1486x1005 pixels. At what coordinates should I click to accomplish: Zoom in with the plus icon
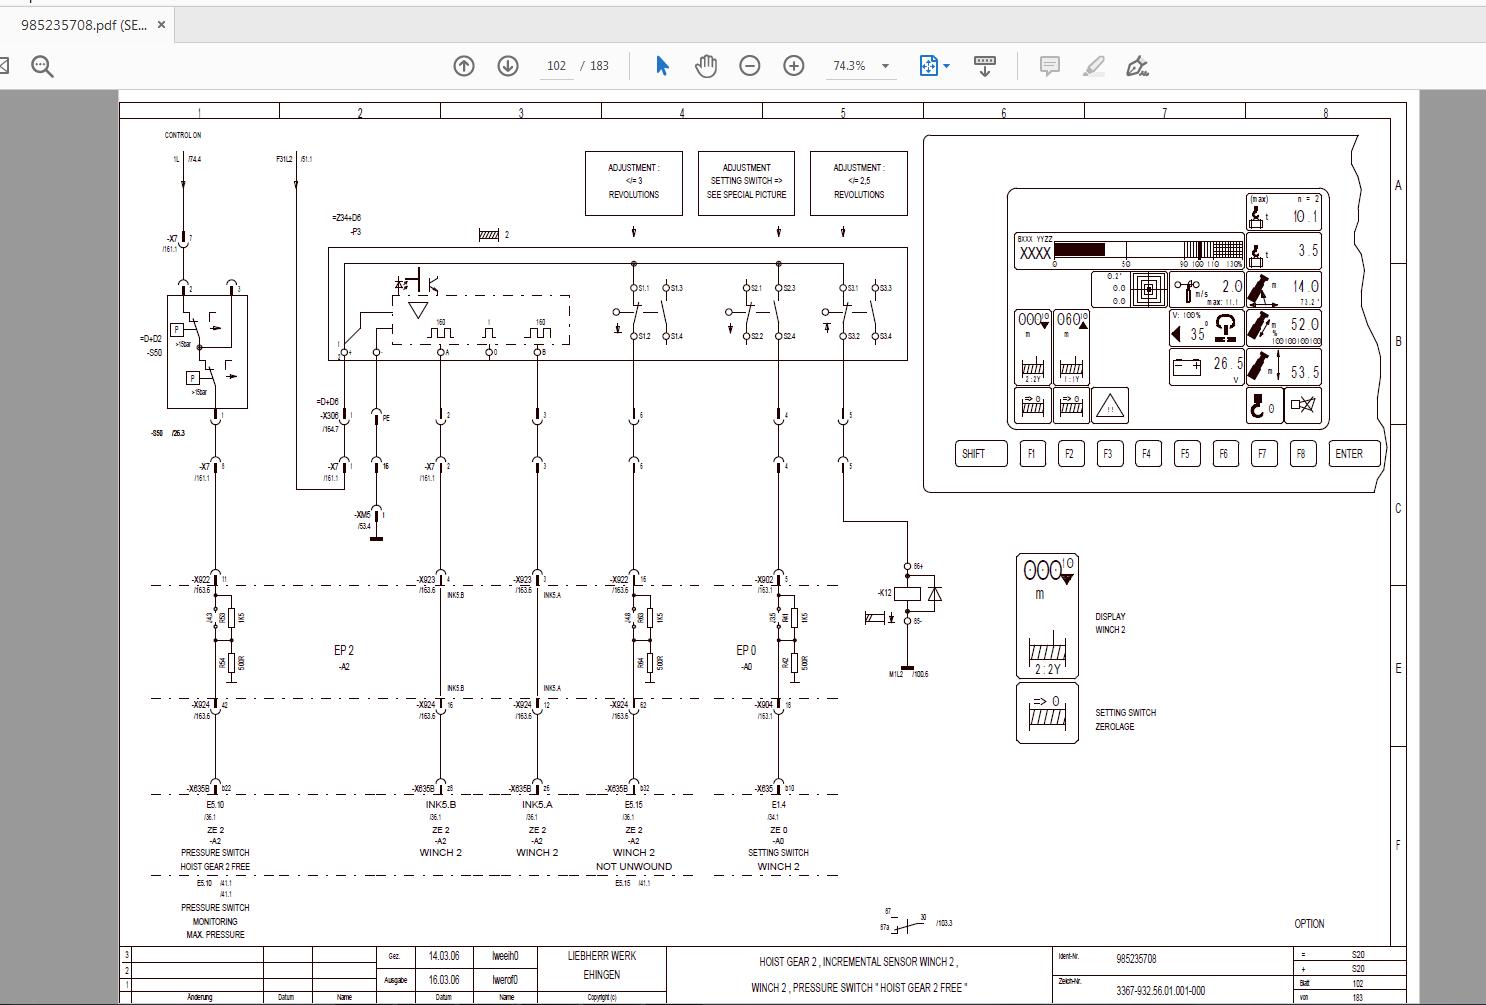point(794,66)
